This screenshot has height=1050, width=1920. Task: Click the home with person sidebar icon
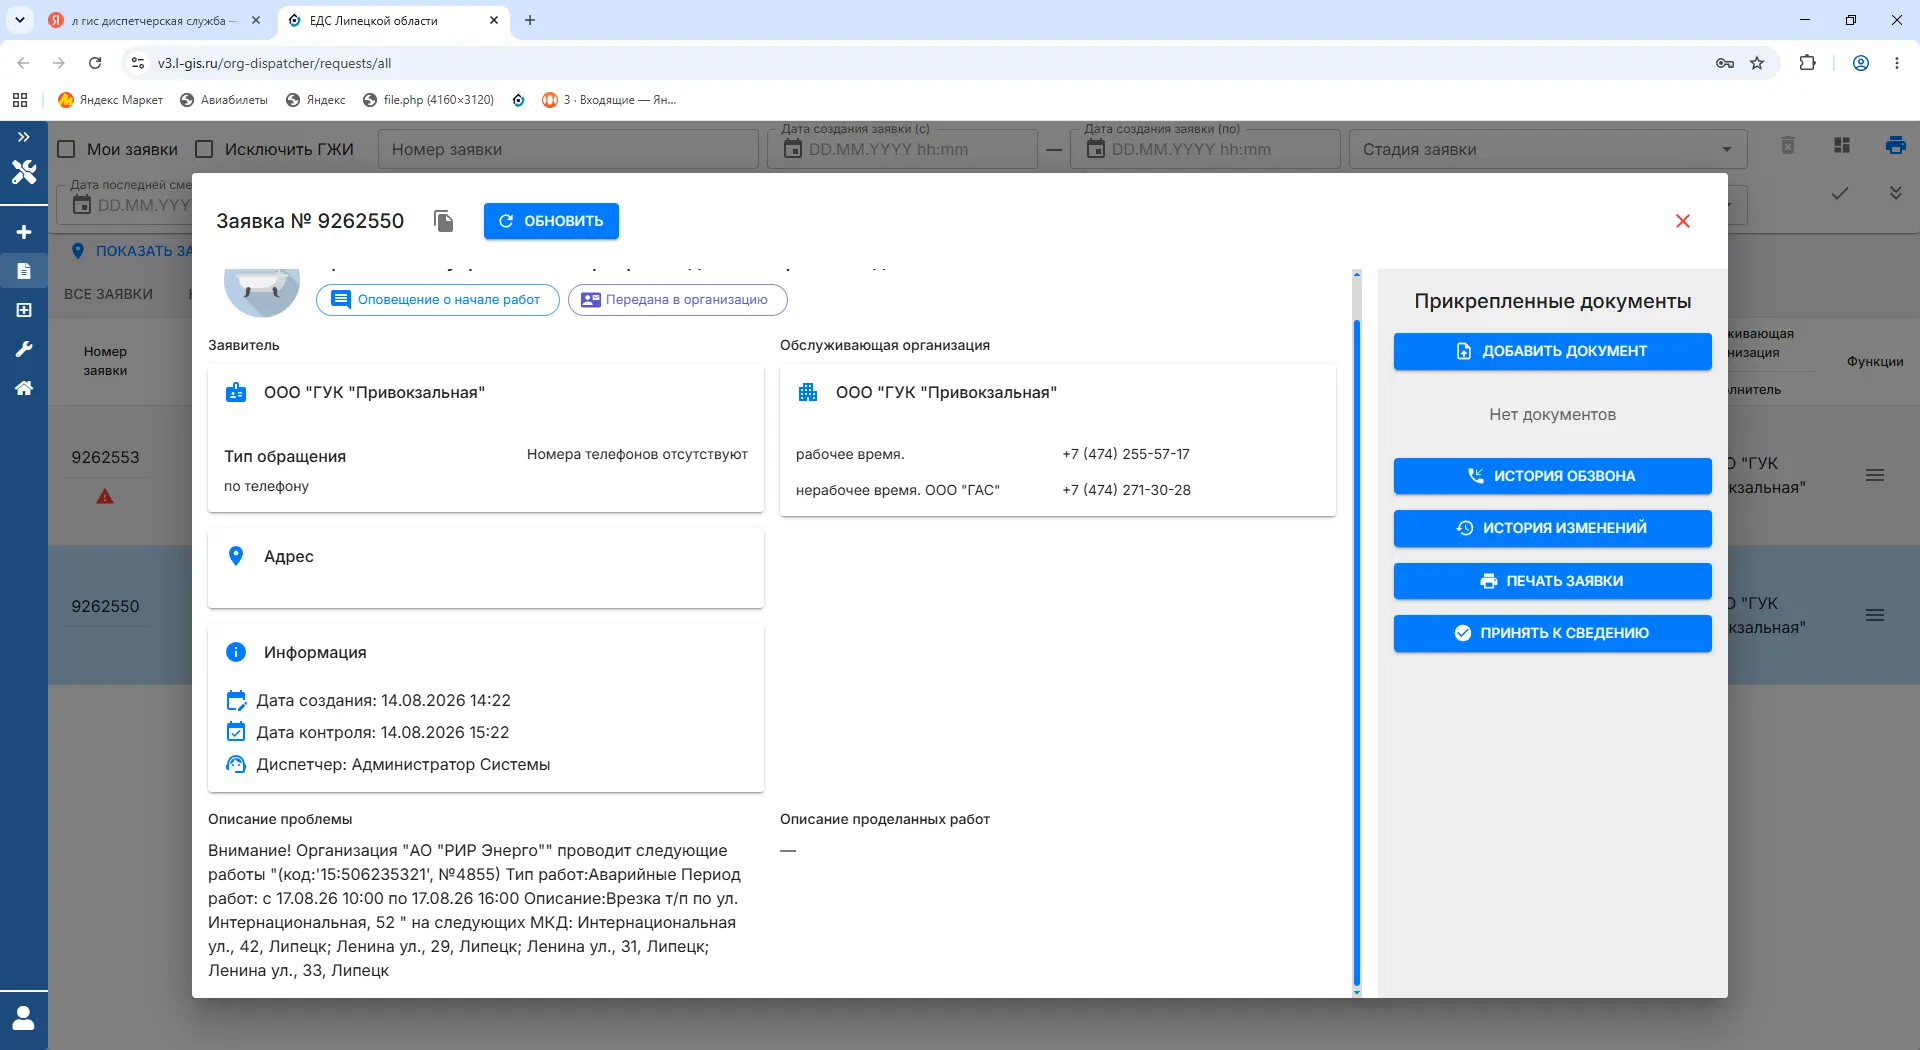tap(24, 388)
